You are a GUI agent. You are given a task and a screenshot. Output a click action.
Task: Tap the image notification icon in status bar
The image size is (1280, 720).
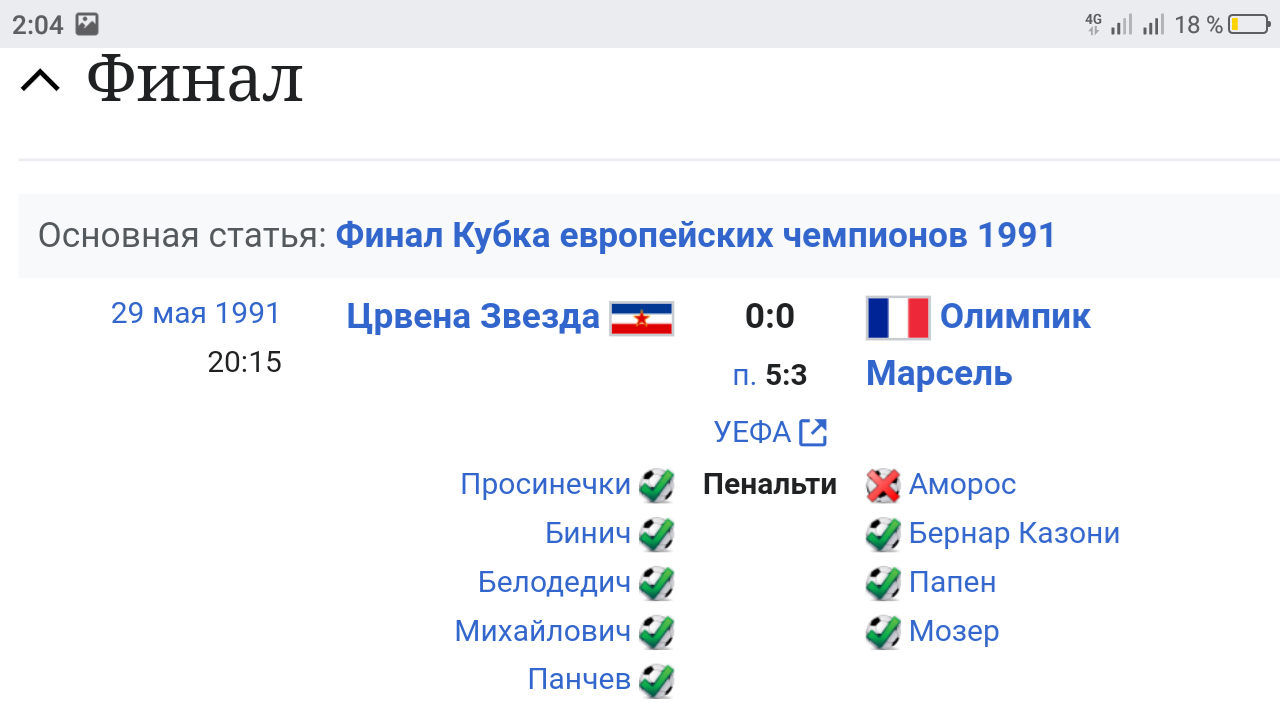pyautogui.click(x=87, y=24)
